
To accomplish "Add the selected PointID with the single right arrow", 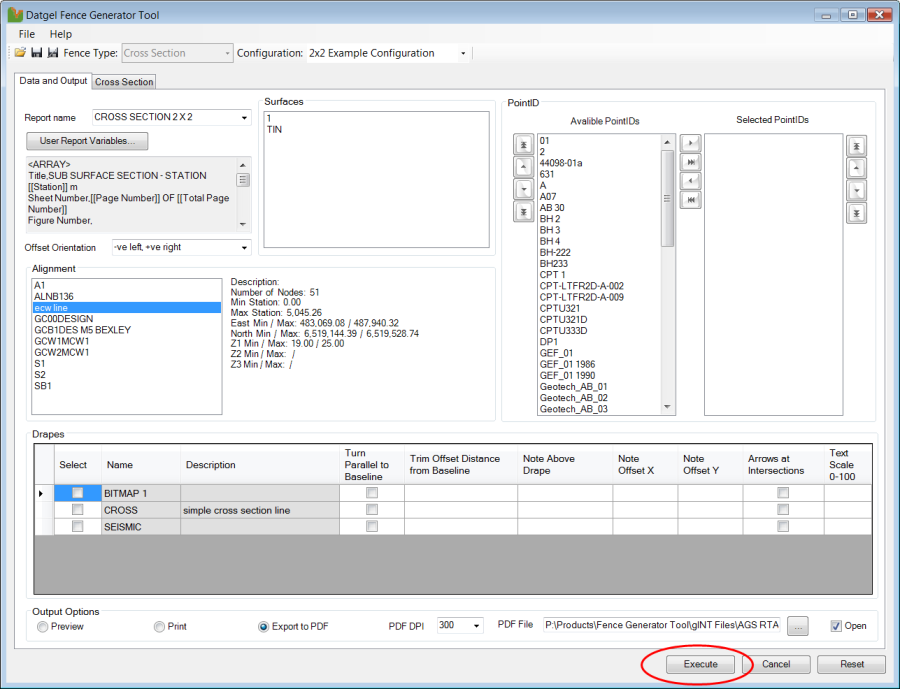I will click(x=689, y=144).
